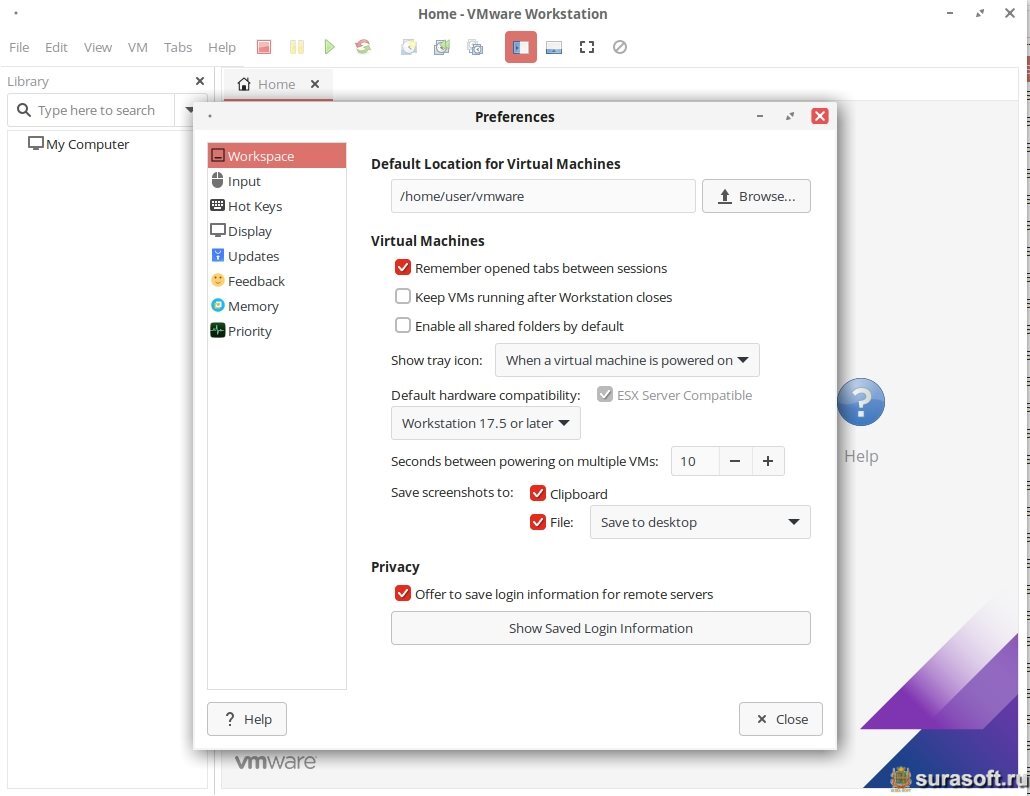This screenshot has height=796, width=1030.
Task: Toggle File screenshot saving checkbox
Action: coord(537,522)
